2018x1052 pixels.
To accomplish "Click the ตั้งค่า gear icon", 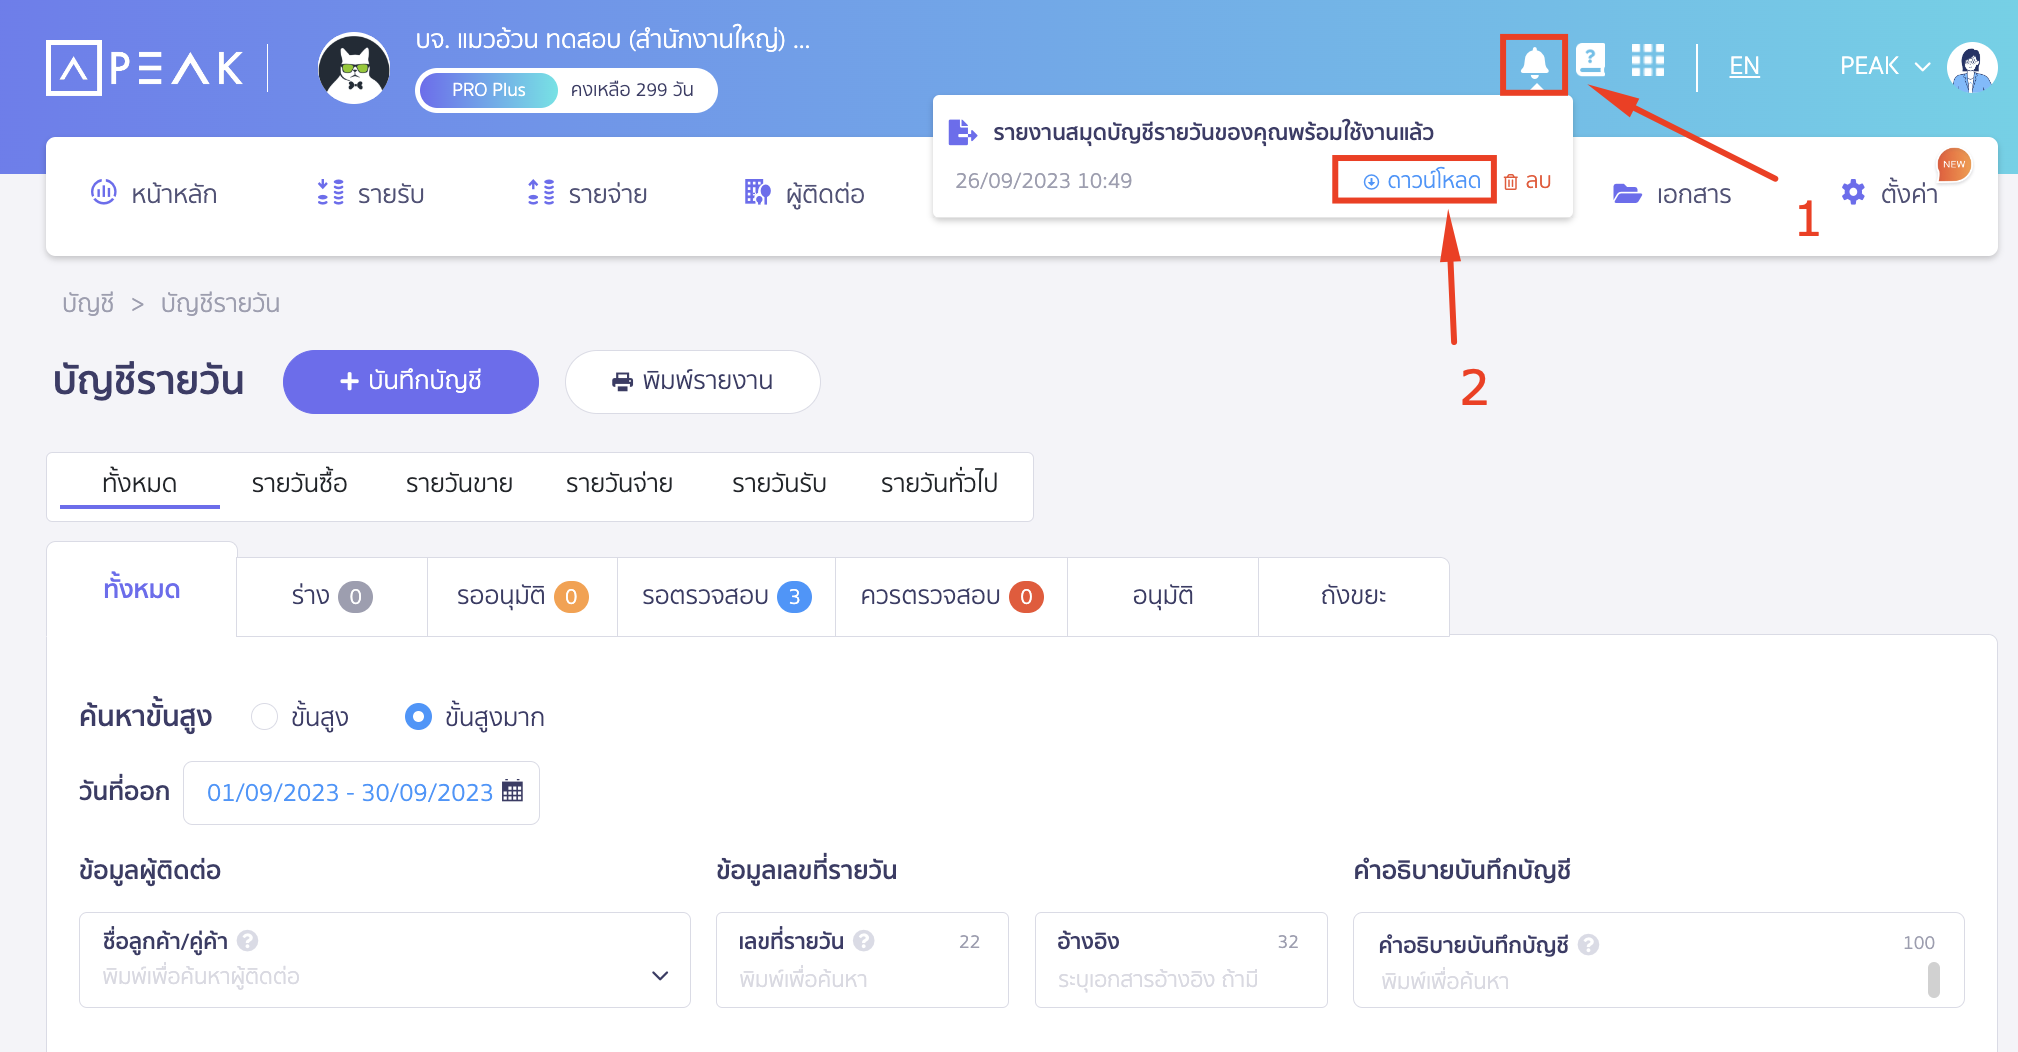I will coord(1853,192).
